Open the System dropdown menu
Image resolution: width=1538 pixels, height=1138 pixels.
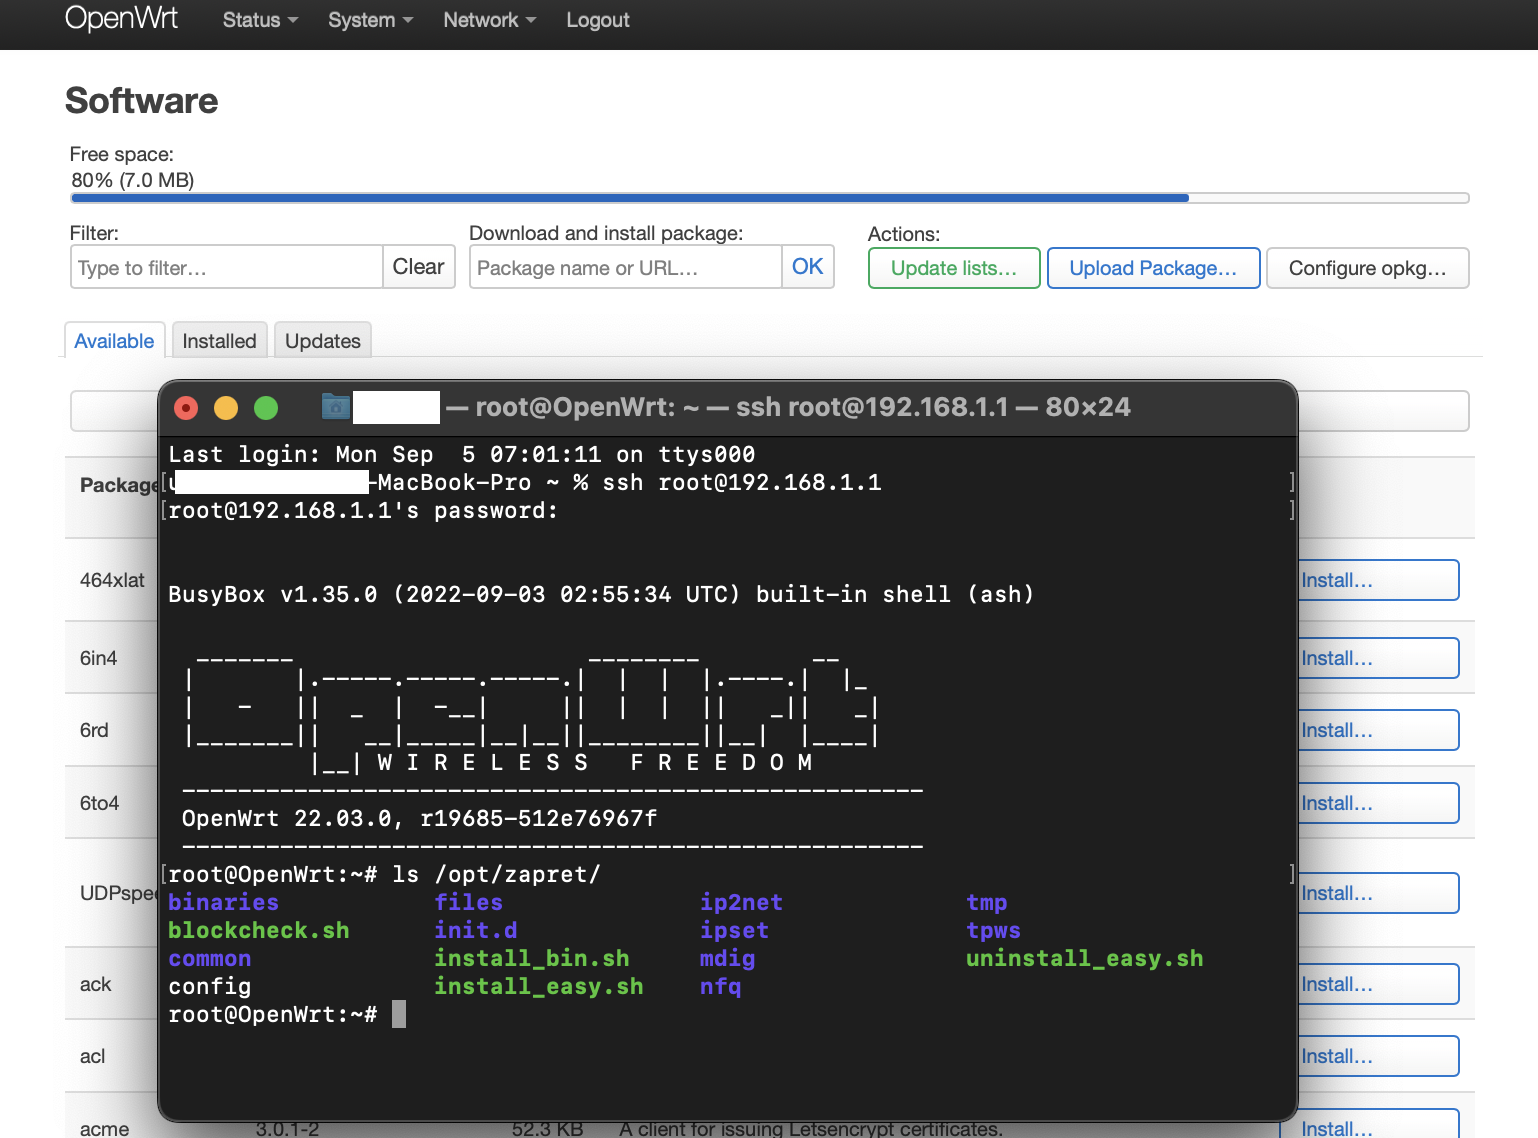(370, 20)
